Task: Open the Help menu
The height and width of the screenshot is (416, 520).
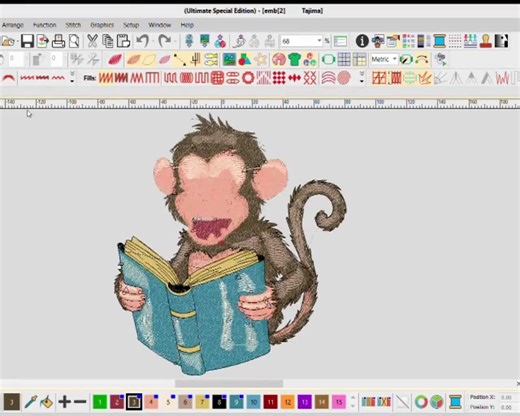Action: click(187, 25)
